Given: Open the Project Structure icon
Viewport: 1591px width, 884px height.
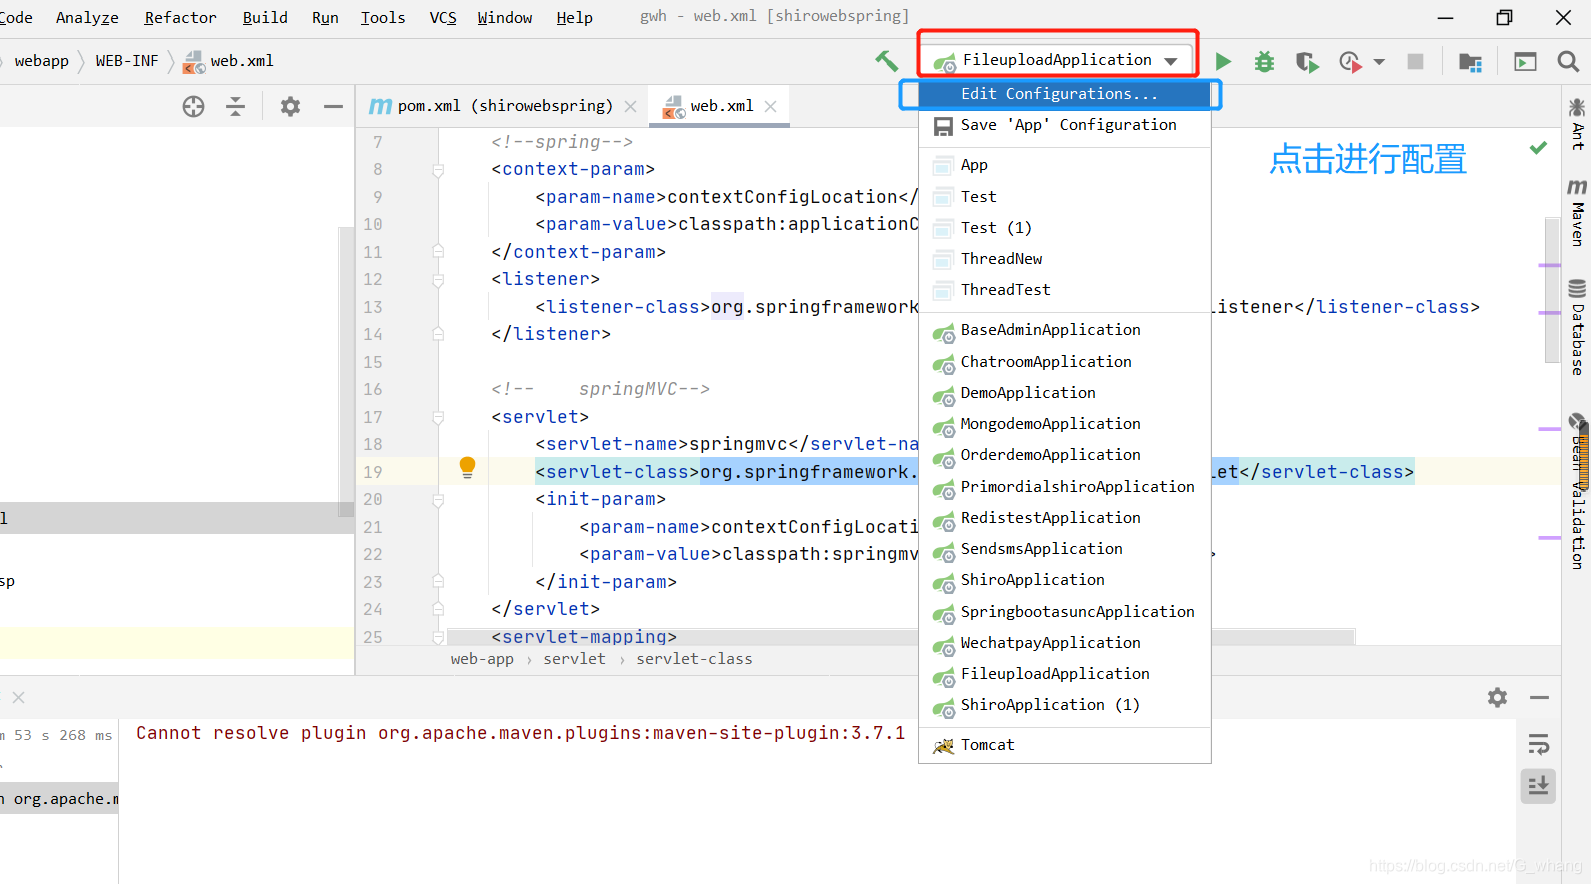Looking at the screenshot, I should coord(1470,62).
